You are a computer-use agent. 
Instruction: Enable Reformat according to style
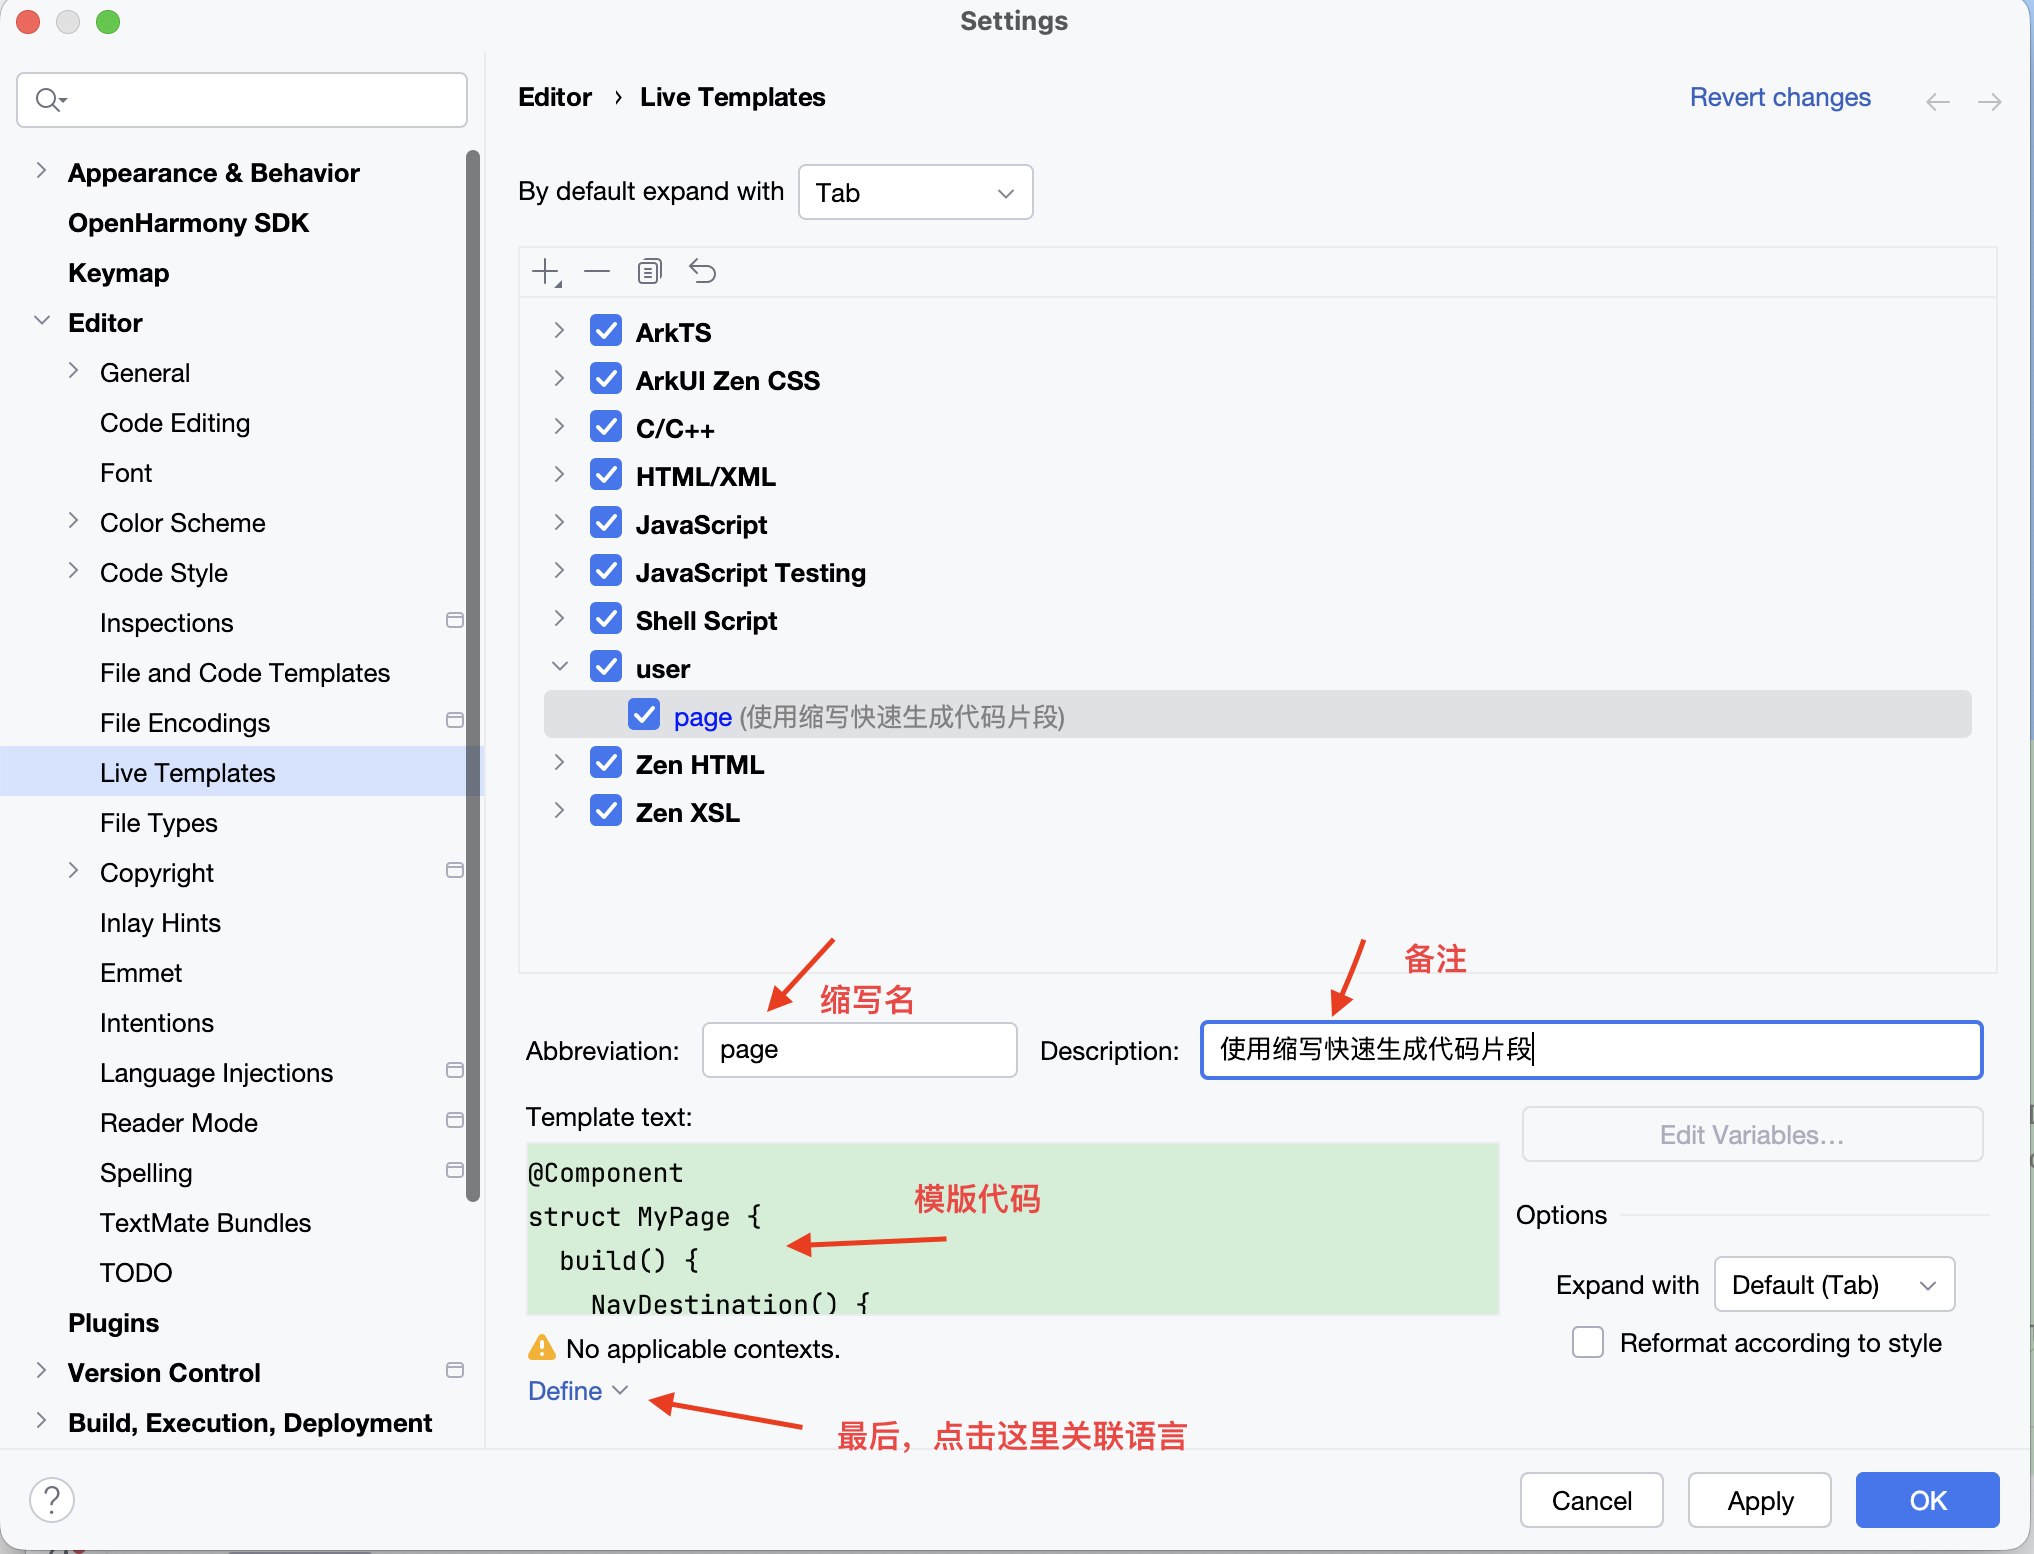[1588, 1342]
